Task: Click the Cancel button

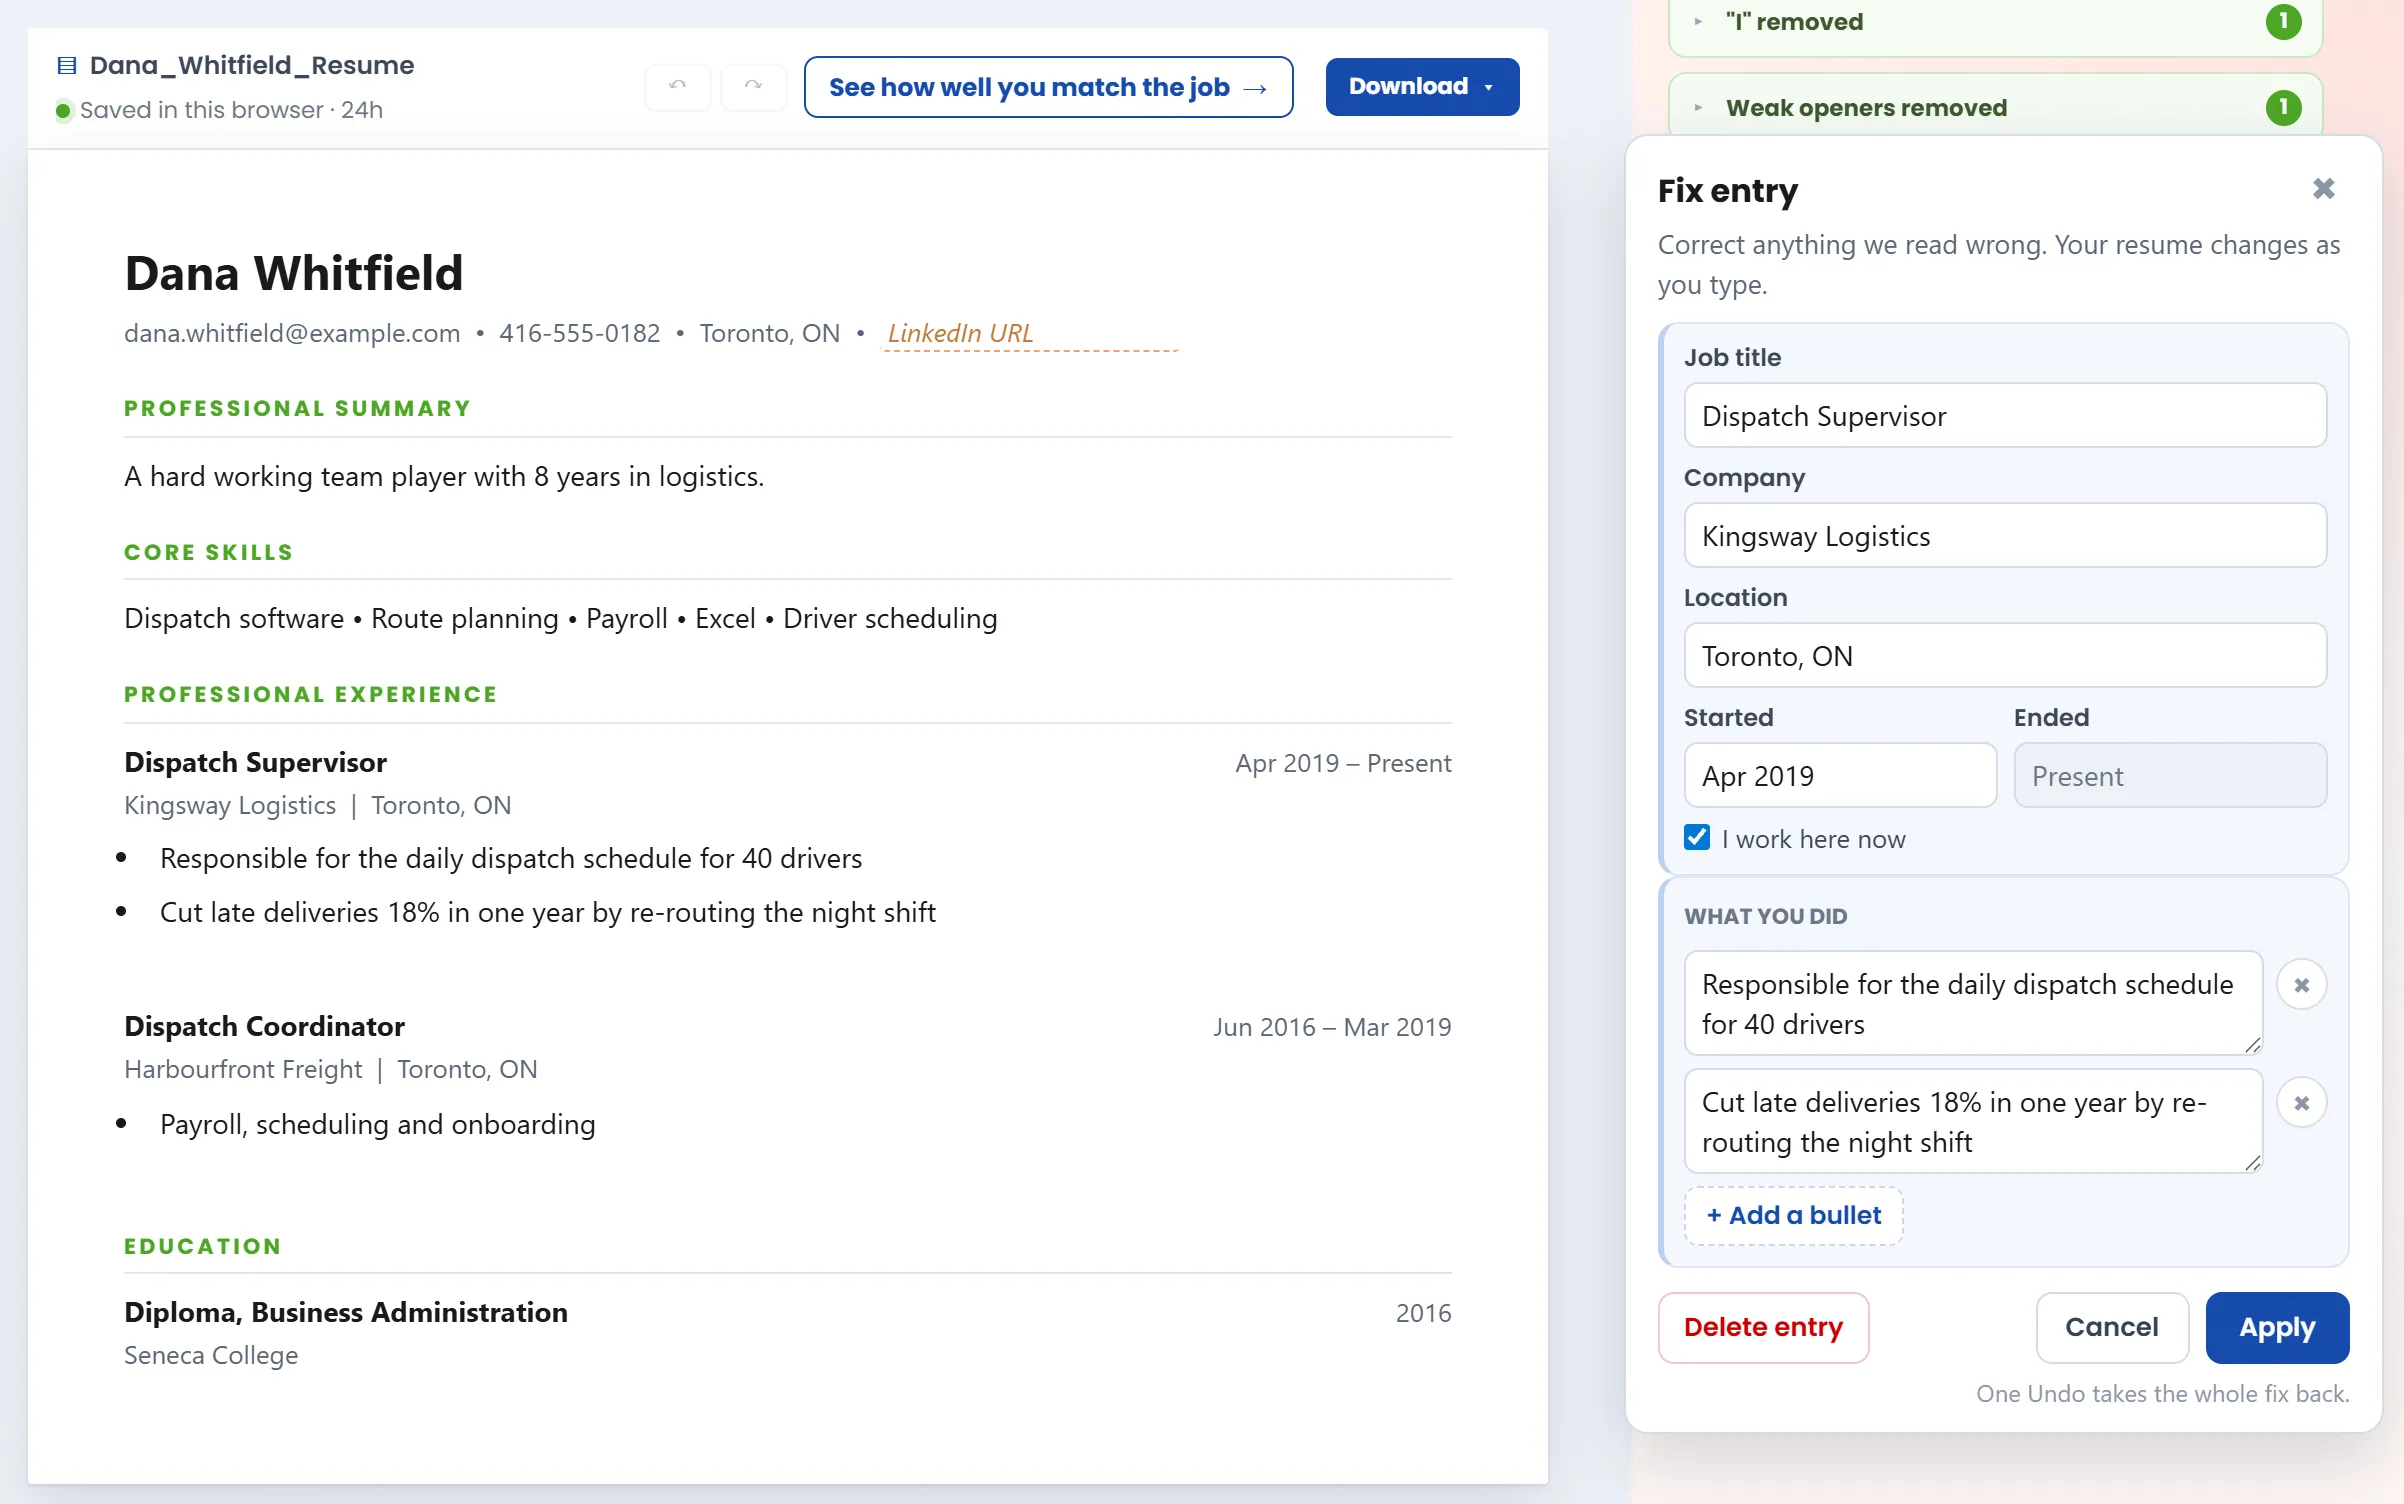Action: coord(2112,1327)
